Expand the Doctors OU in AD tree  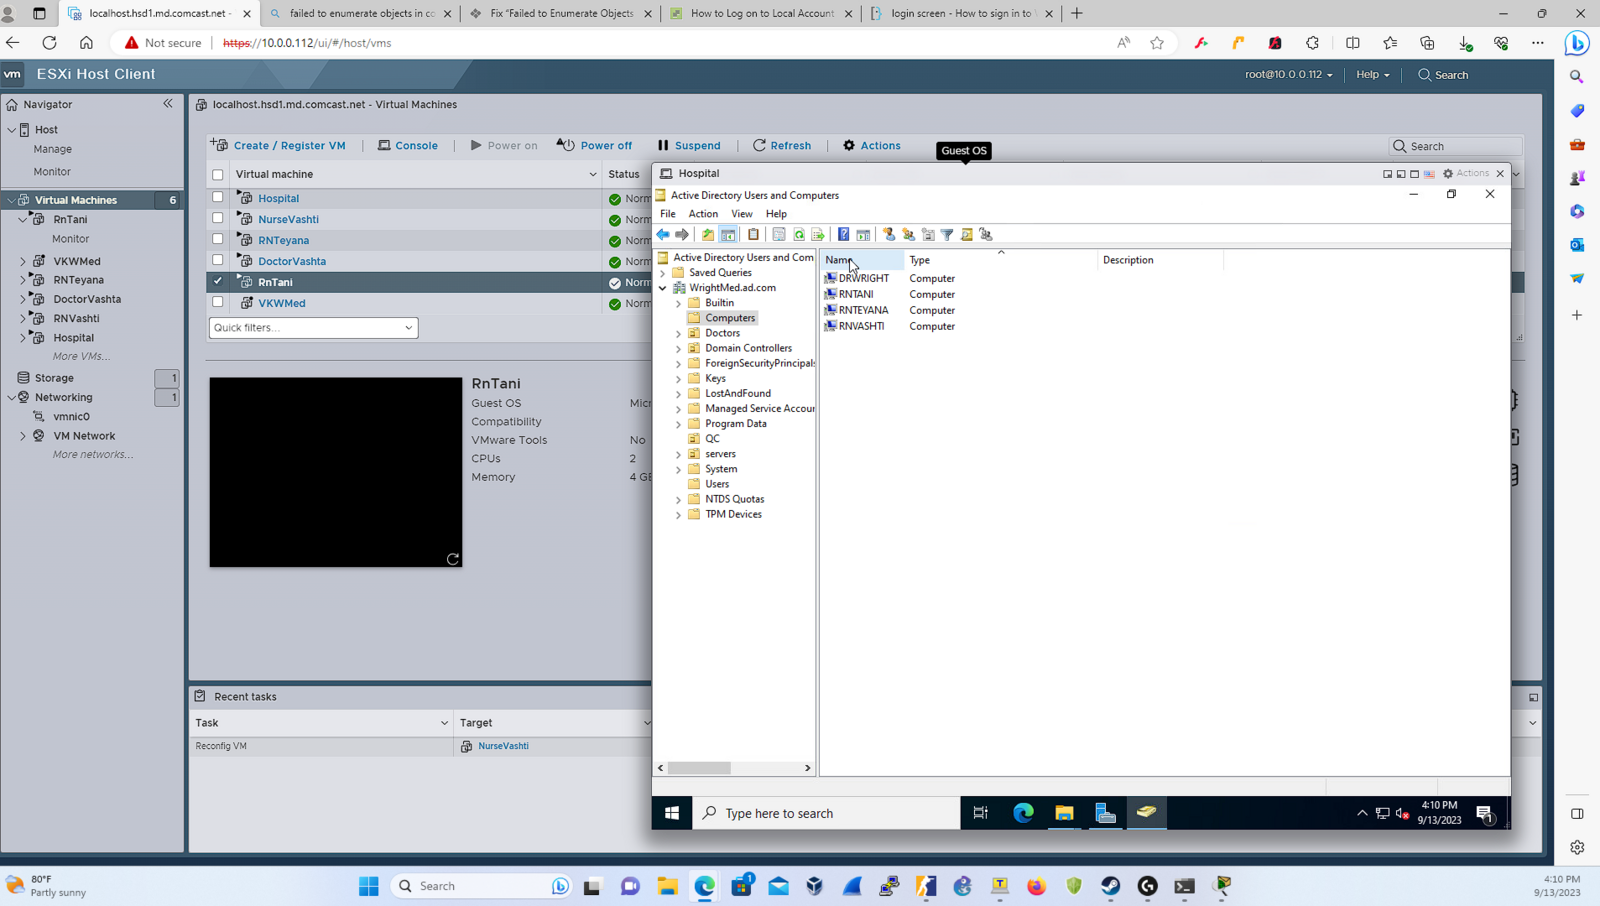pos(679,333)
